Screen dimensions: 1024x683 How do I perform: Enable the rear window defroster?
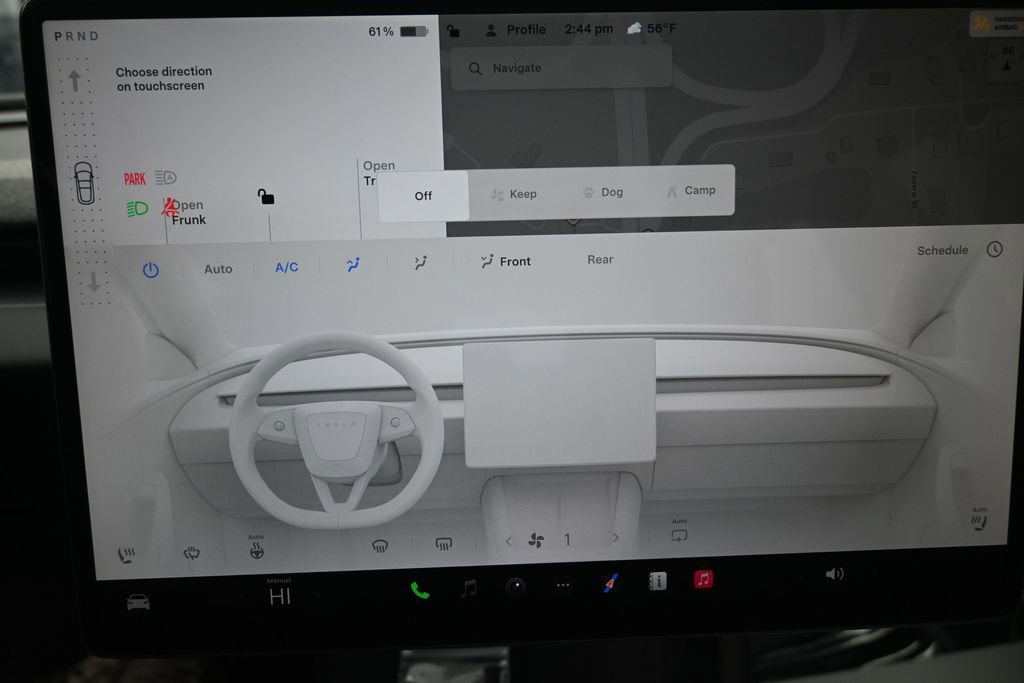point(444,546)
